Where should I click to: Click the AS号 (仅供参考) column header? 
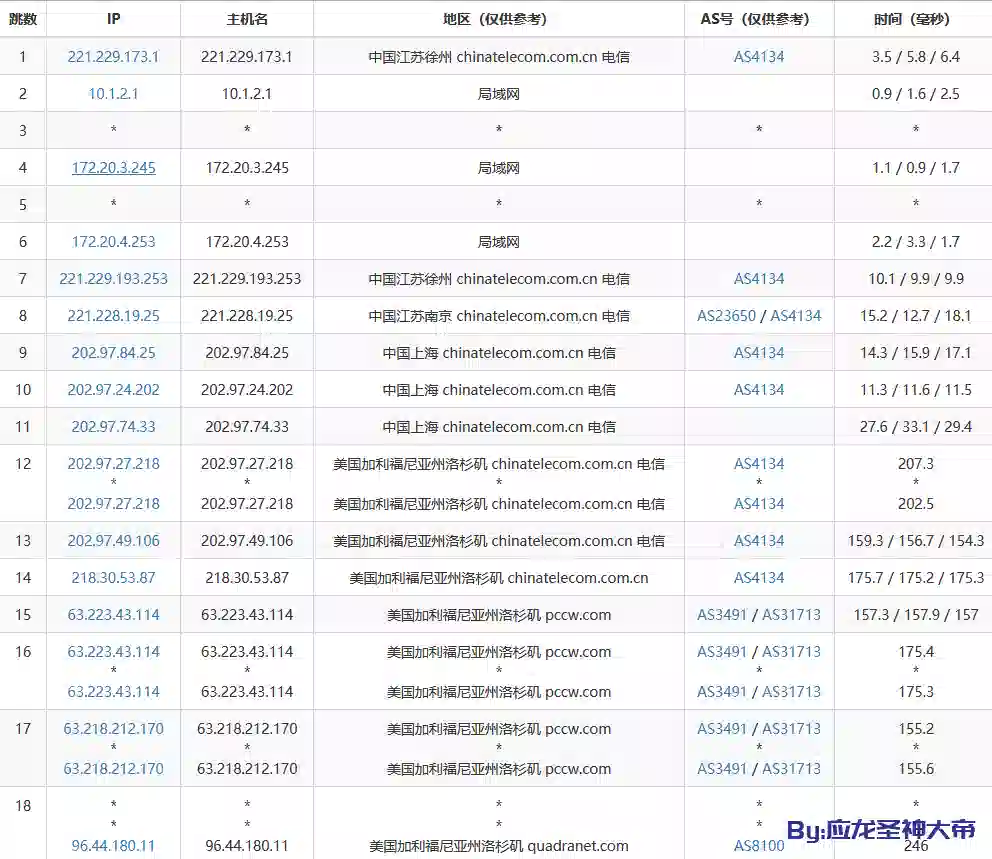click(x=759, y=19)
